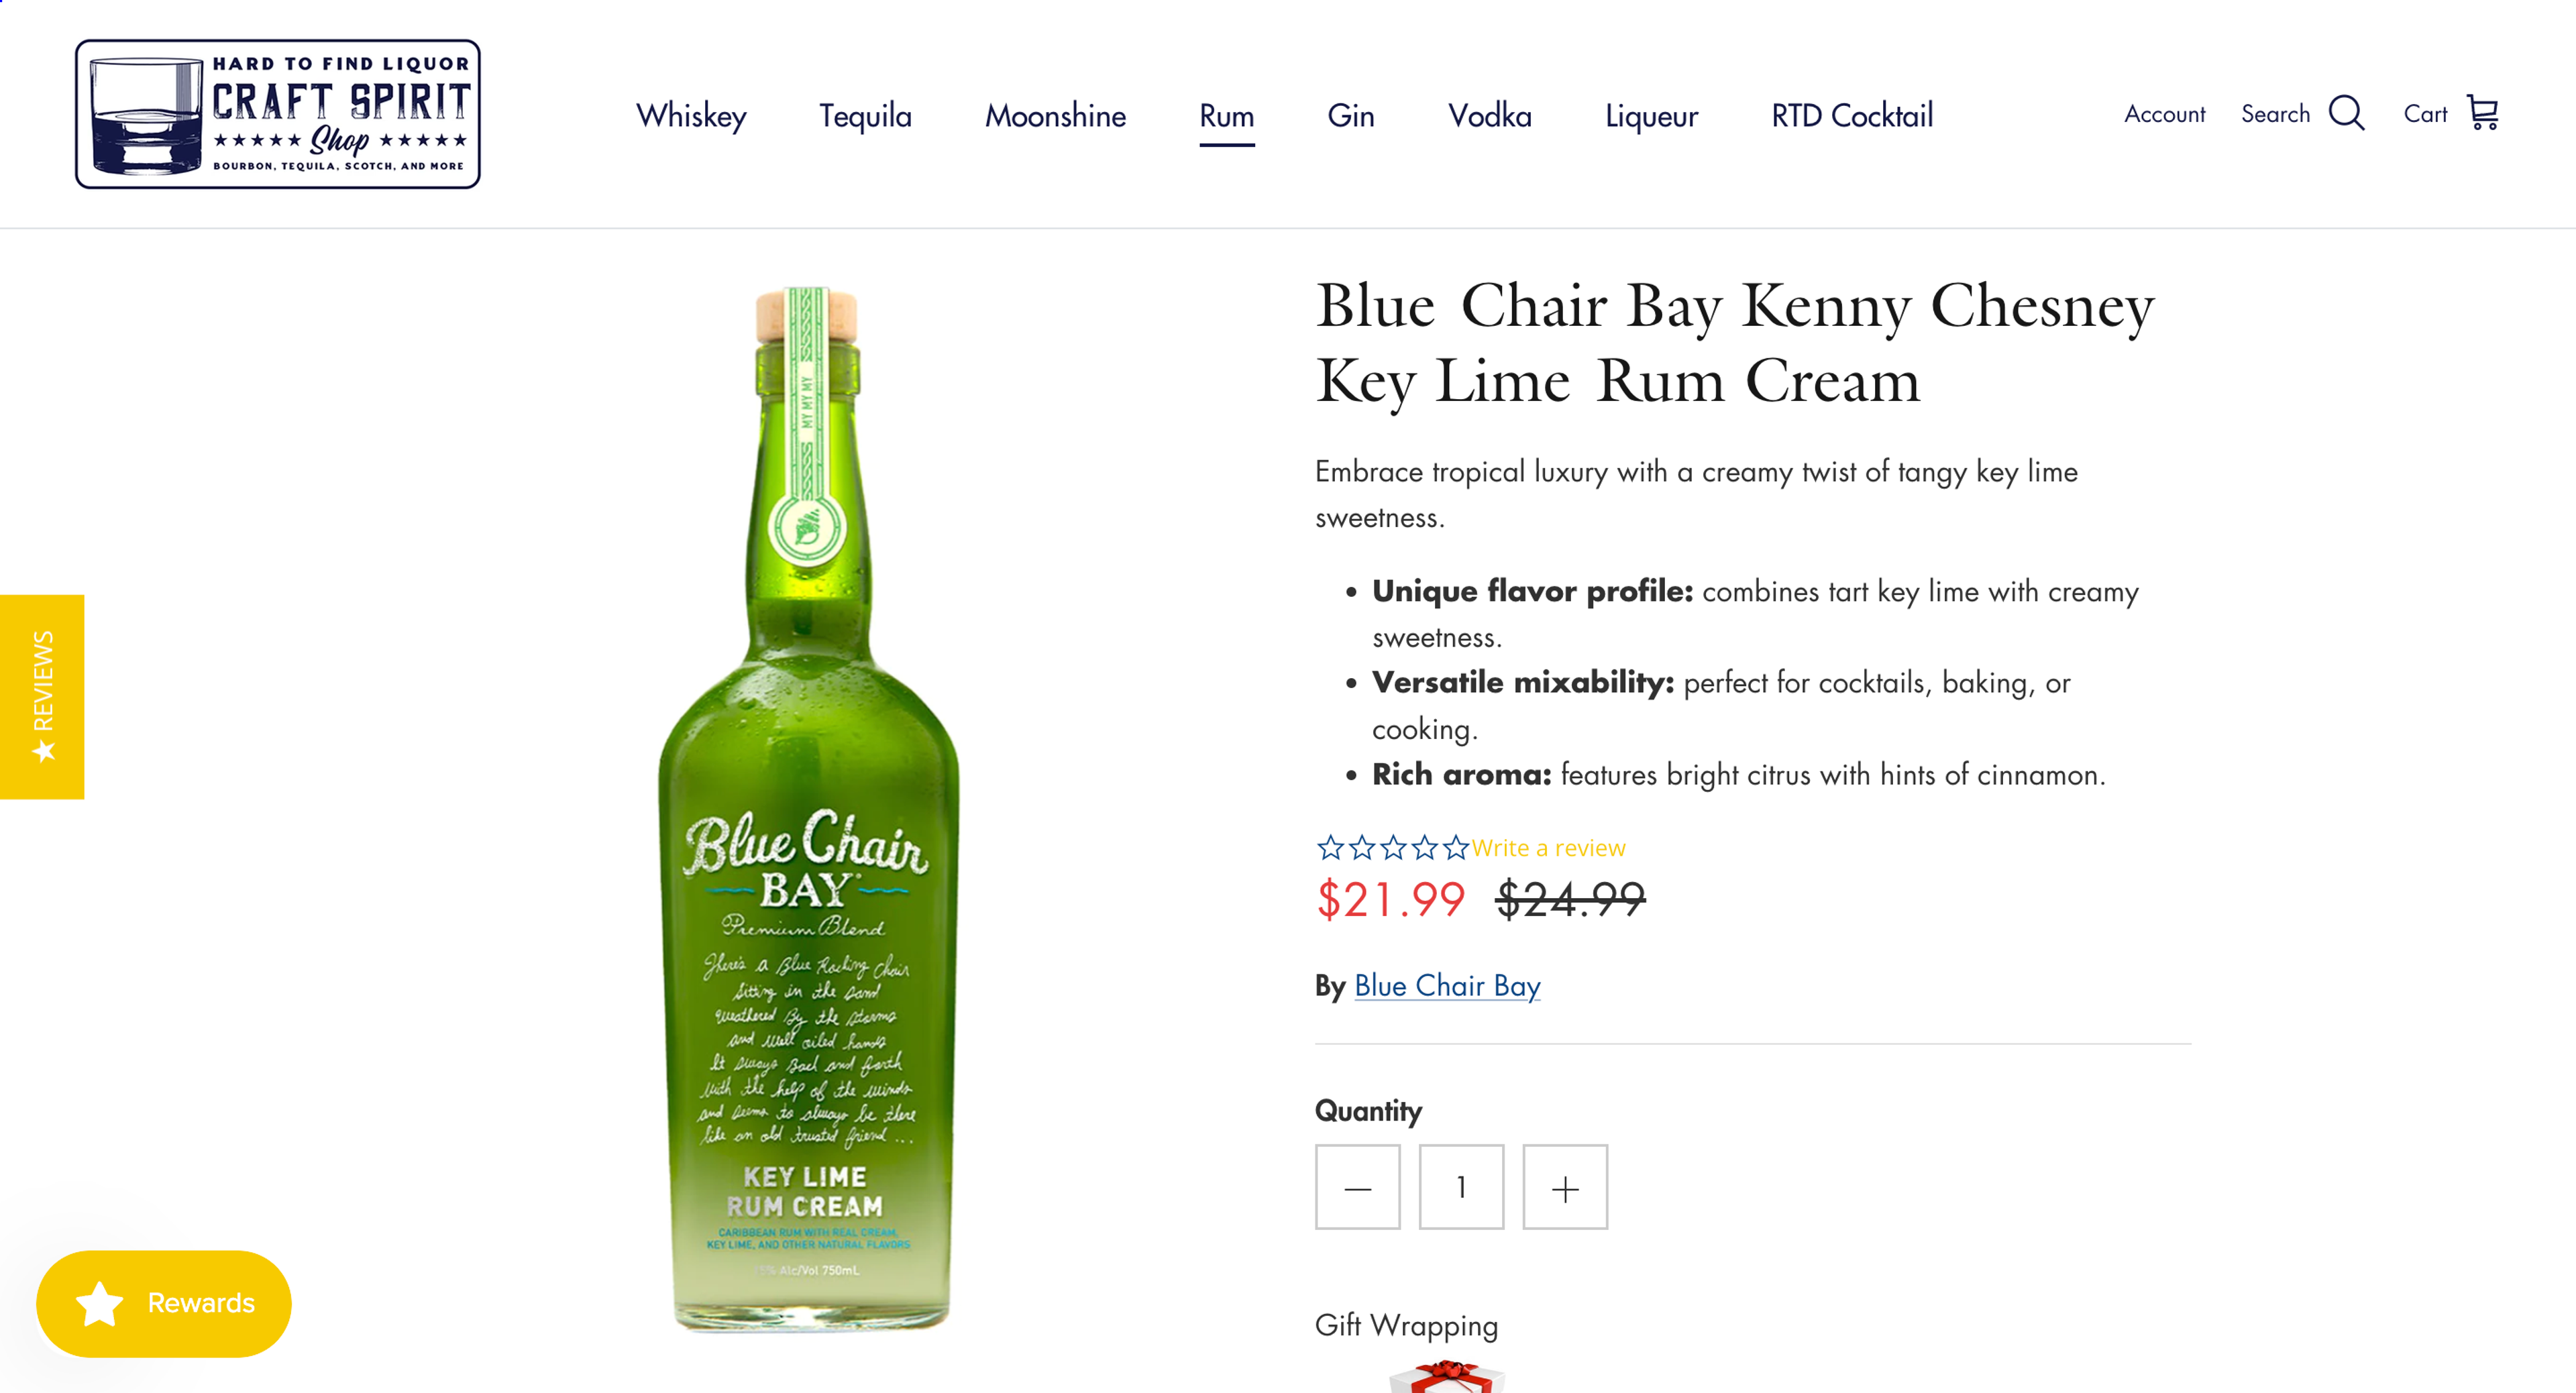The height and width of the screenshot is (1393, 2576).
Task: Open the Tequila menu item
Action: pos(865,116)
